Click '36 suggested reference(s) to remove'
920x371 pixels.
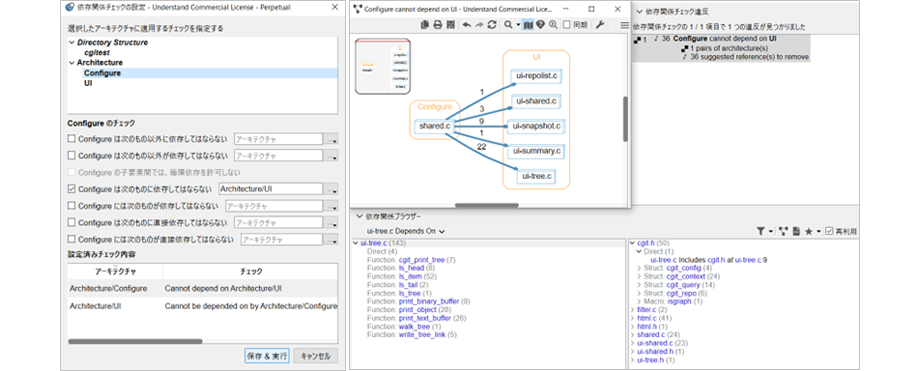[749, 57]
